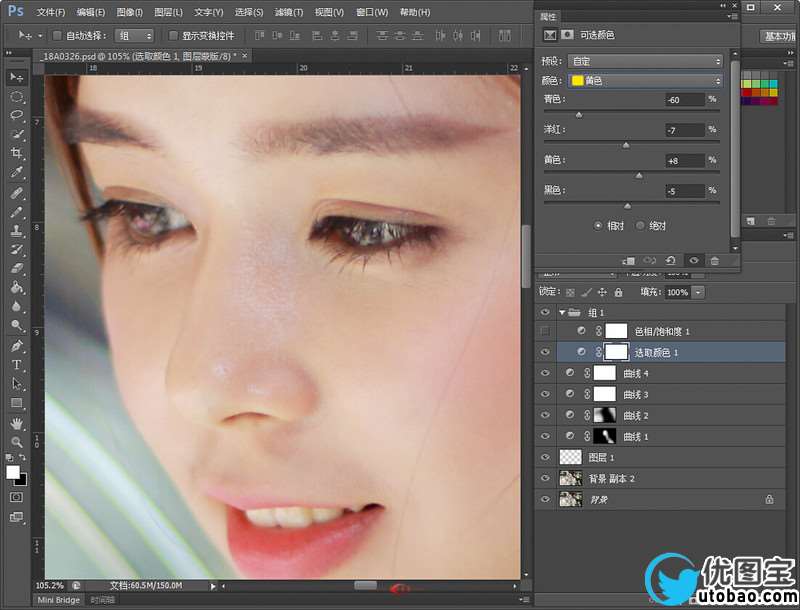The image size is (800, 610).
Task: Select the Path Selection tool
Action: (16, 384)
